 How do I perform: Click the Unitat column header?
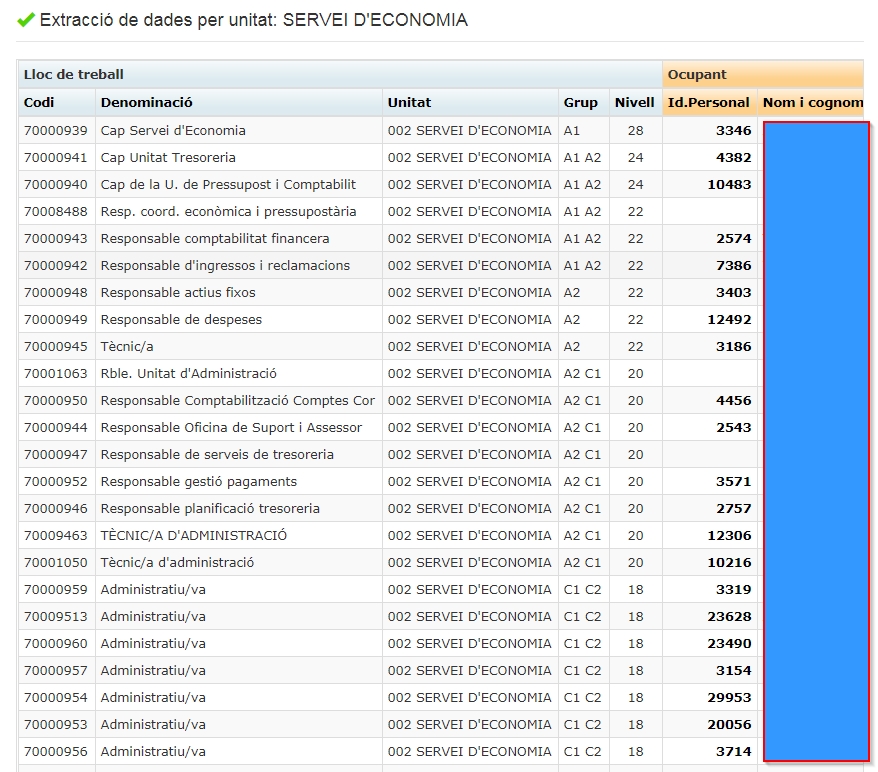point(410,102)
